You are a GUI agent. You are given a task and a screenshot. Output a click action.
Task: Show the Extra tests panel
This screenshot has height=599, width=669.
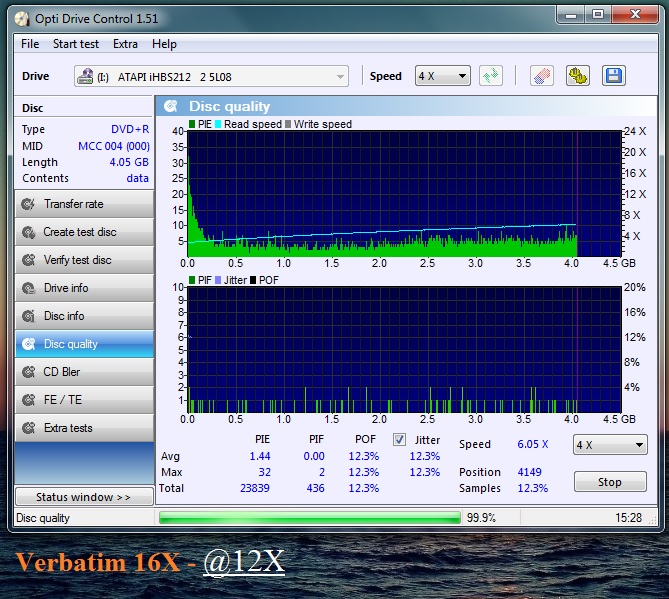[x=84, y=427]
